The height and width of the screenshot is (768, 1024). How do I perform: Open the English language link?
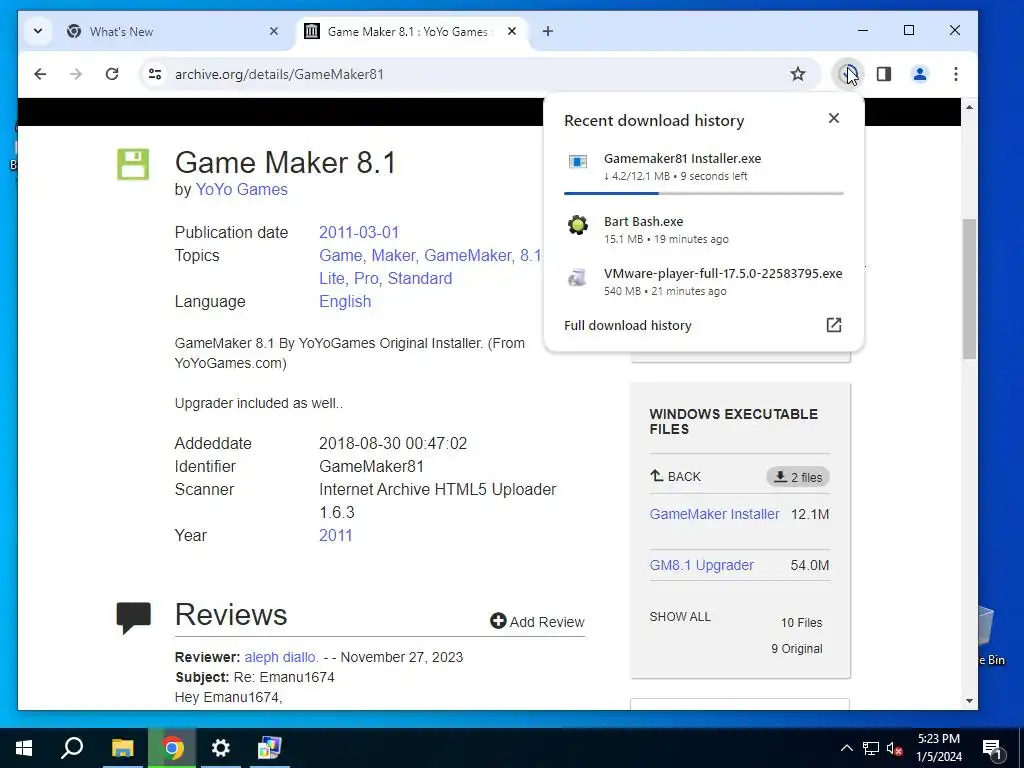(345, 301)
